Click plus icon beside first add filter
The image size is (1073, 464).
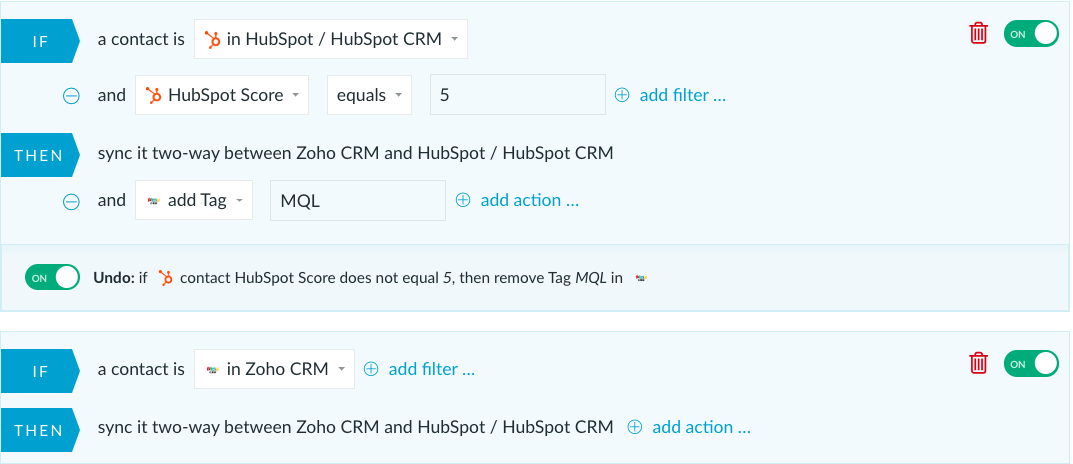(x=621, y=95)
